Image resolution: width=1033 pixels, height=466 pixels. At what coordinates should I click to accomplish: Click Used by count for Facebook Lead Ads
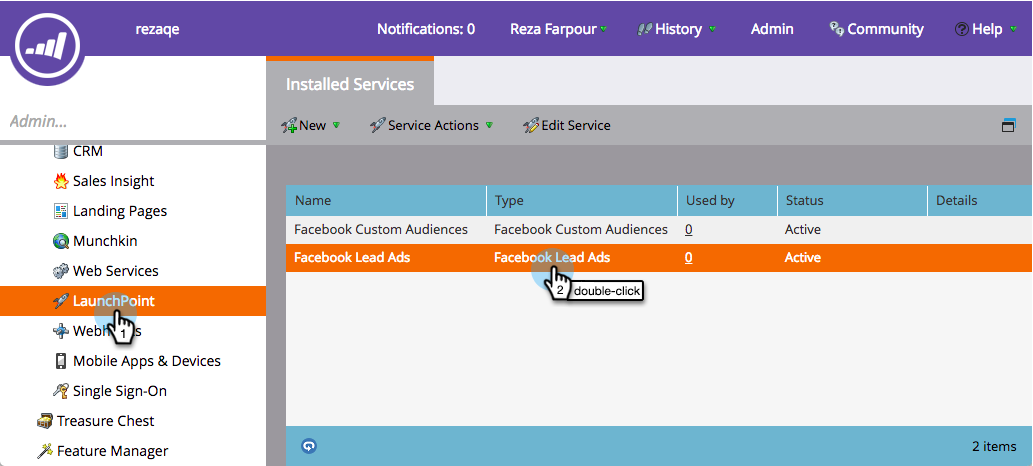pos(688,258)
